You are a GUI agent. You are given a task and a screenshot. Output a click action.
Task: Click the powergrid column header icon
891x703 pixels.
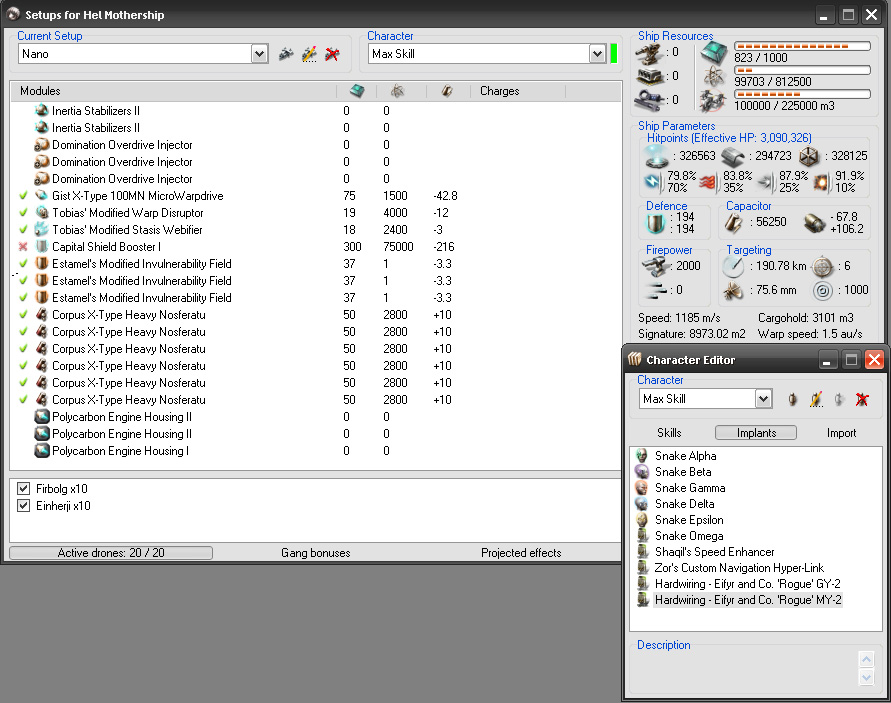click(397, 90)
